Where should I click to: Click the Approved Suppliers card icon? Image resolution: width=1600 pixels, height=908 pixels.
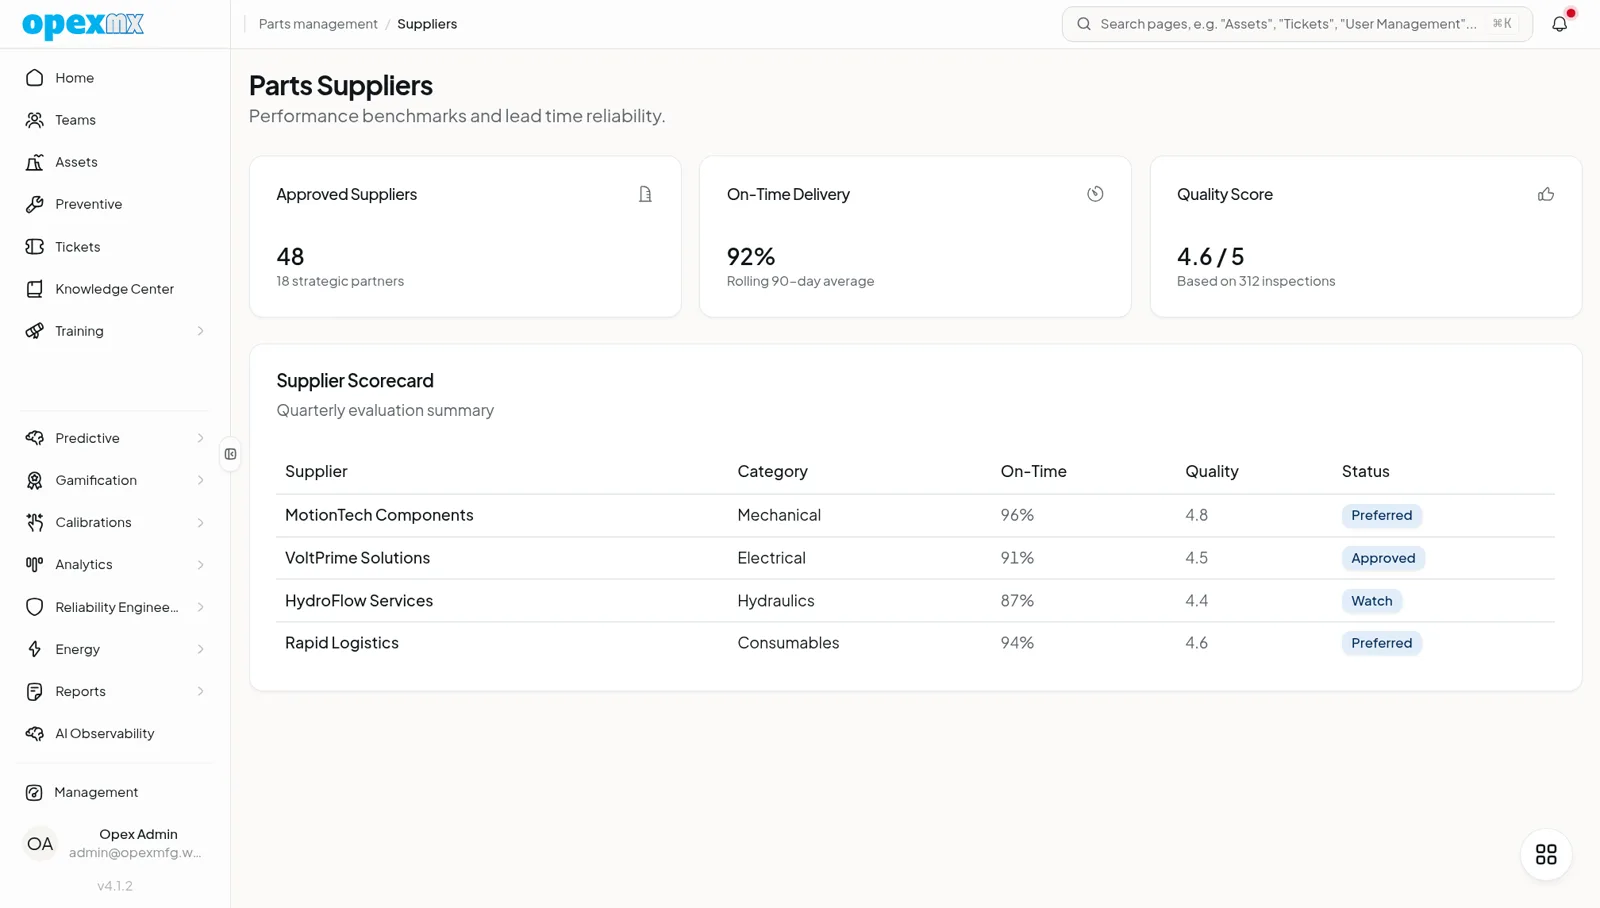click(x=645, y=194)
